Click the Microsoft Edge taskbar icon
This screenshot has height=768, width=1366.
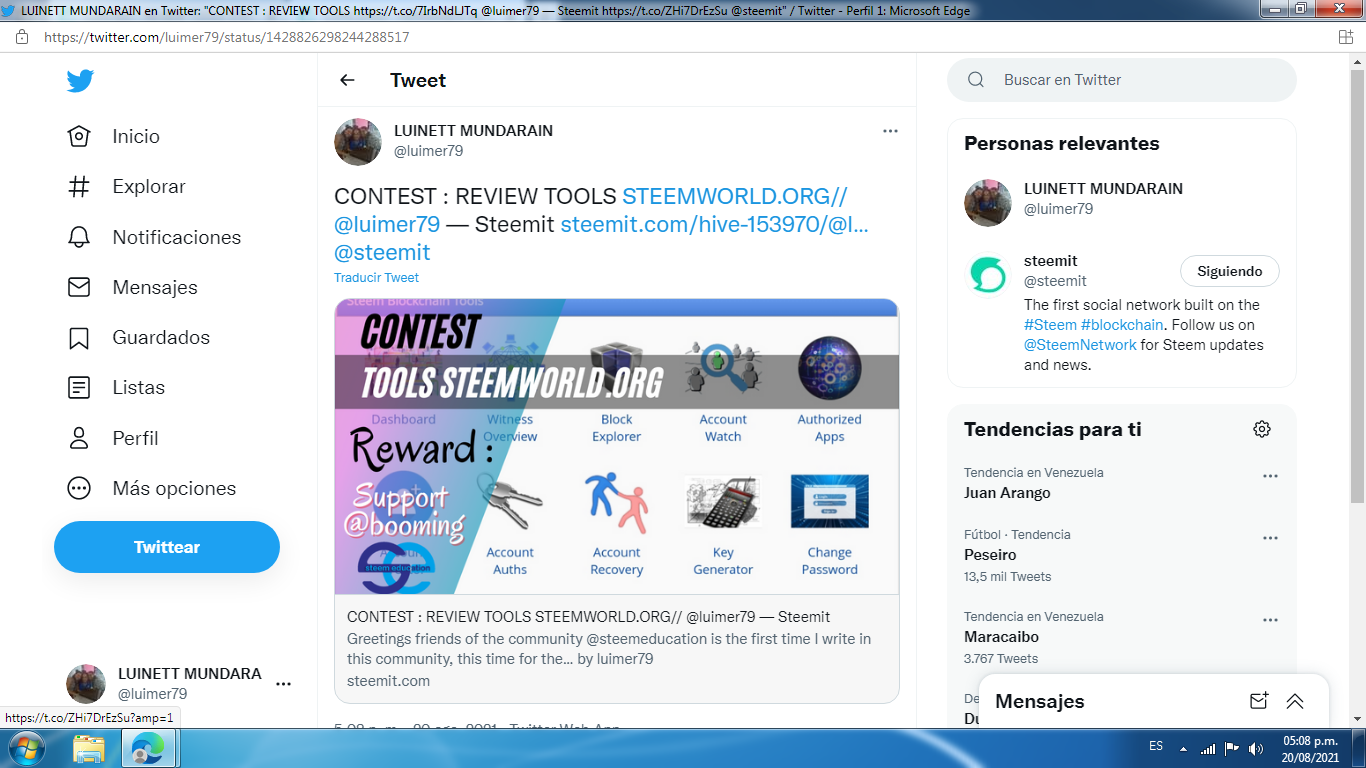(x=148, y=748)
